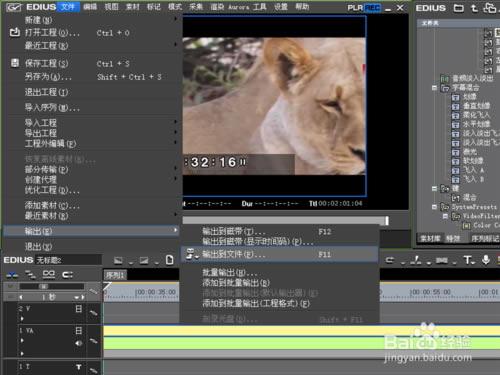Image resolution: width=500 pixels, height=375 pixels.
Task: Click the folder tree icon in effects panel header
Action: click(490, 8)
